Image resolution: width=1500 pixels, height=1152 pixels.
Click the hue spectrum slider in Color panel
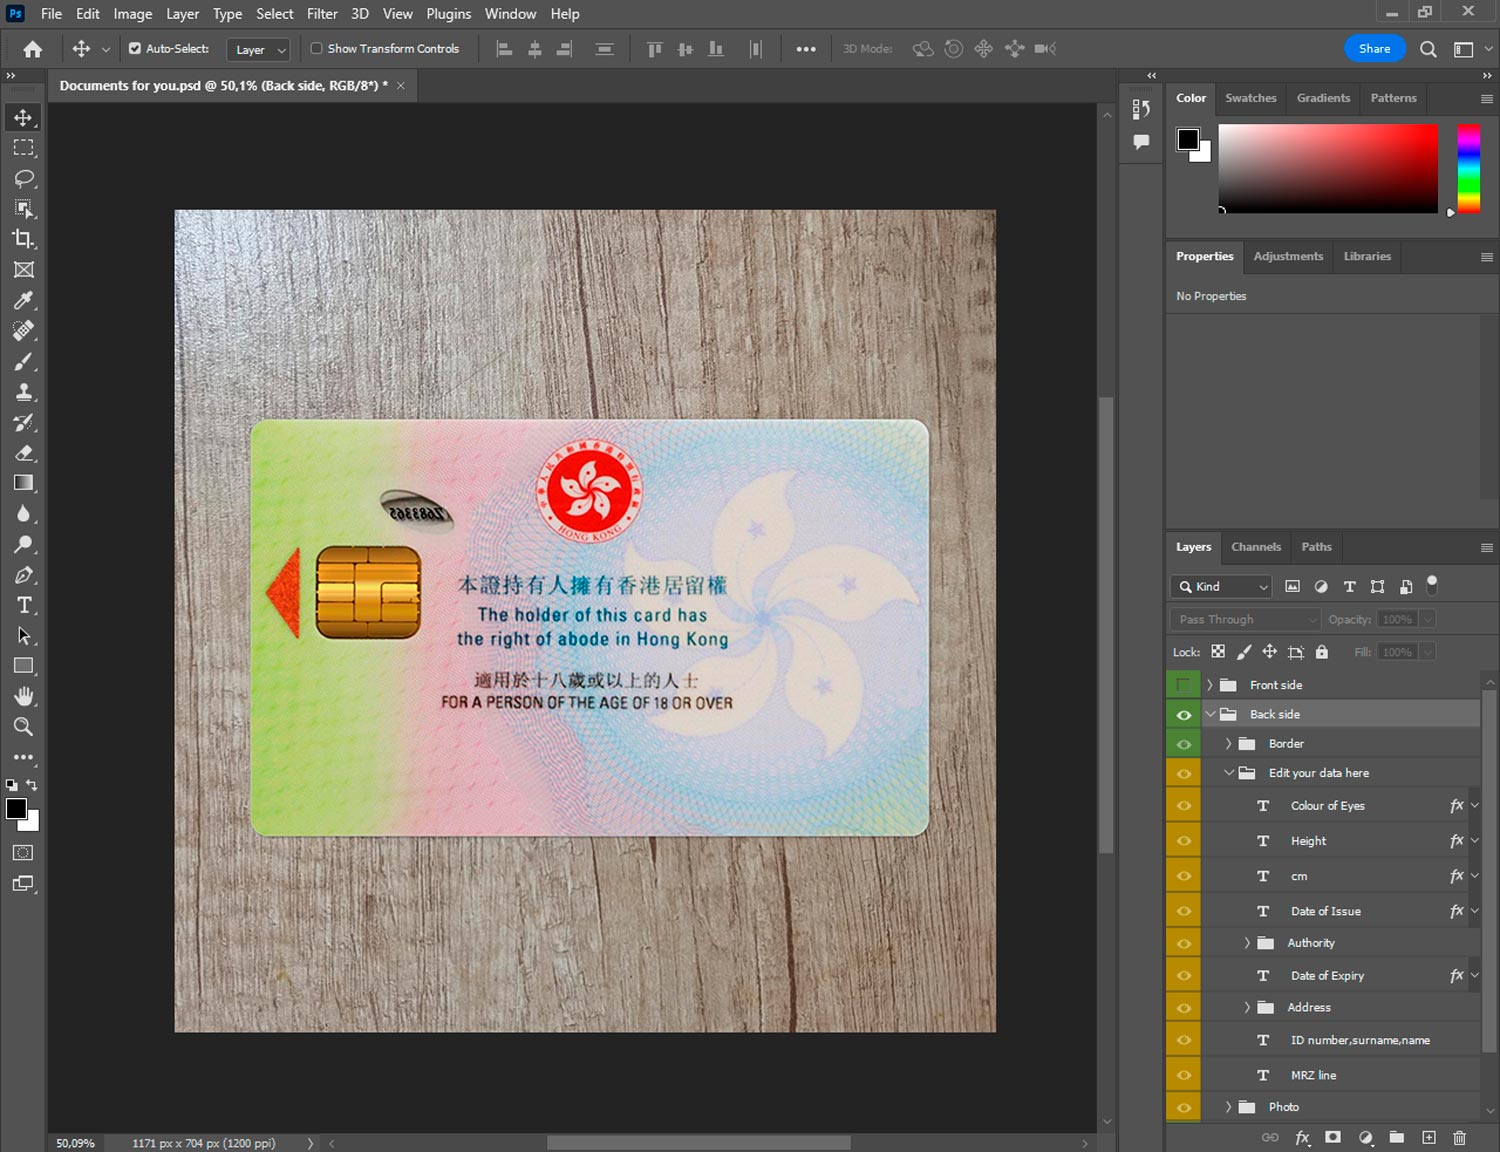point(1468,168)
